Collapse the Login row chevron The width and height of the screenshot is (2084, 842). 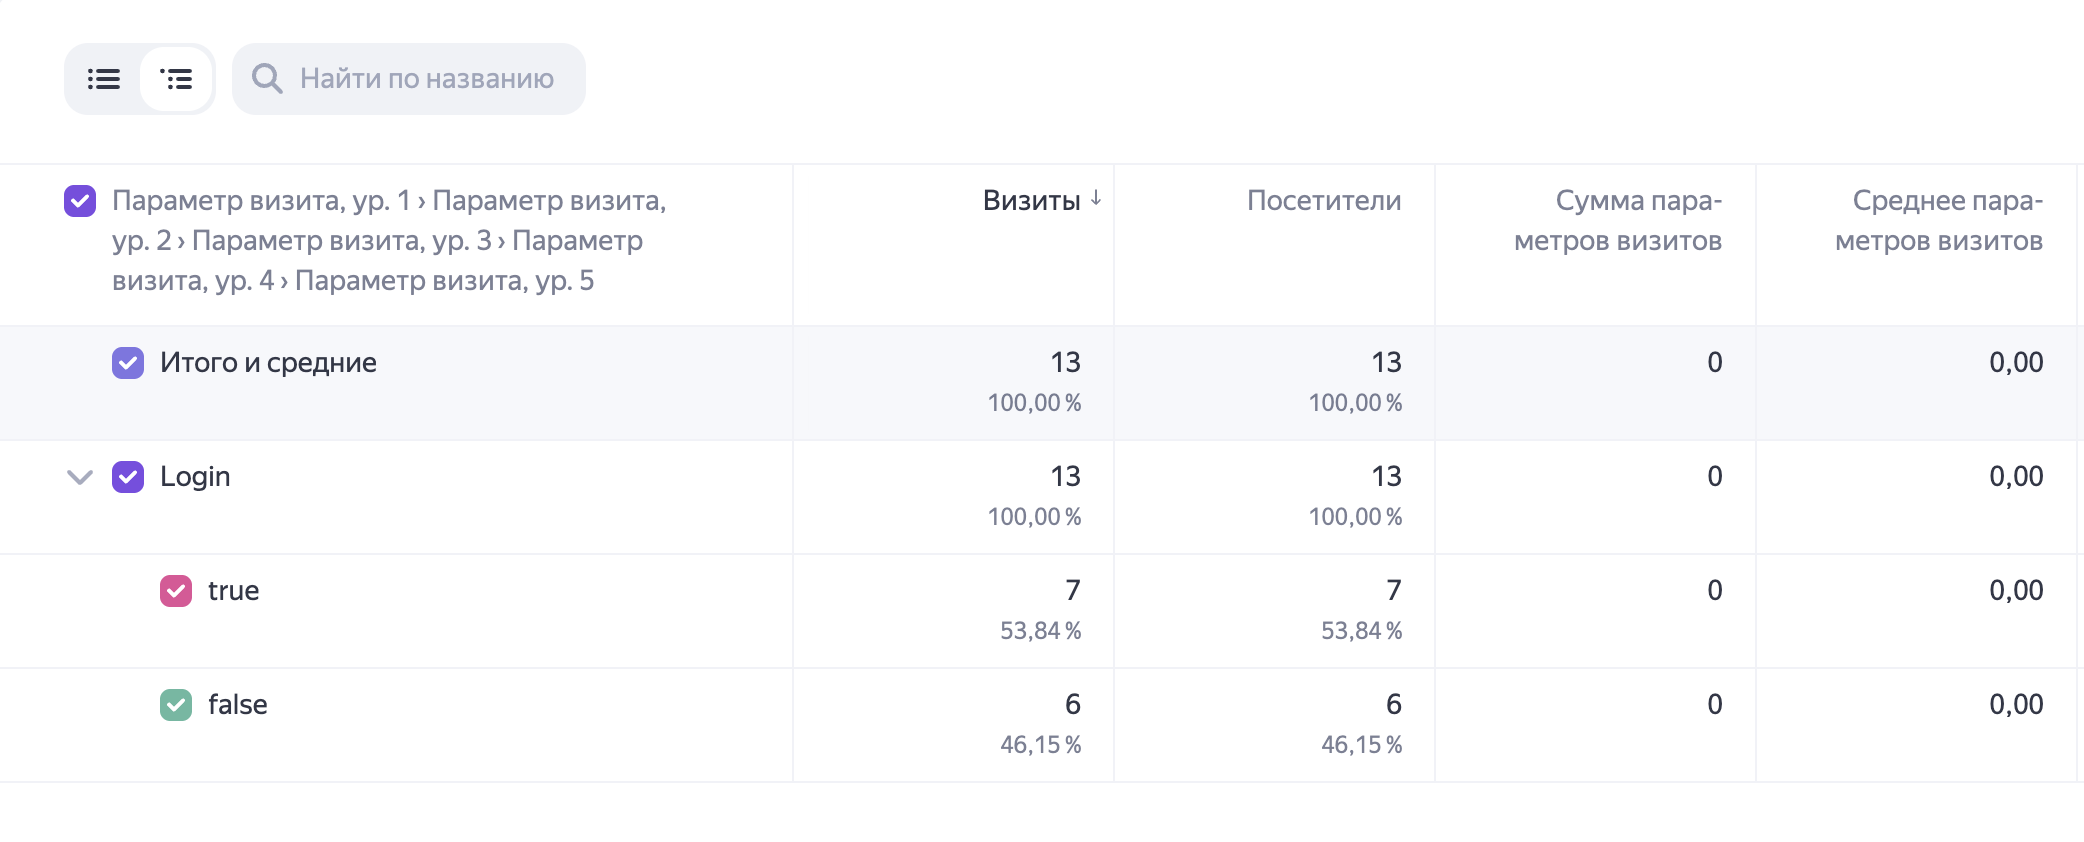(x=80, y=477)
